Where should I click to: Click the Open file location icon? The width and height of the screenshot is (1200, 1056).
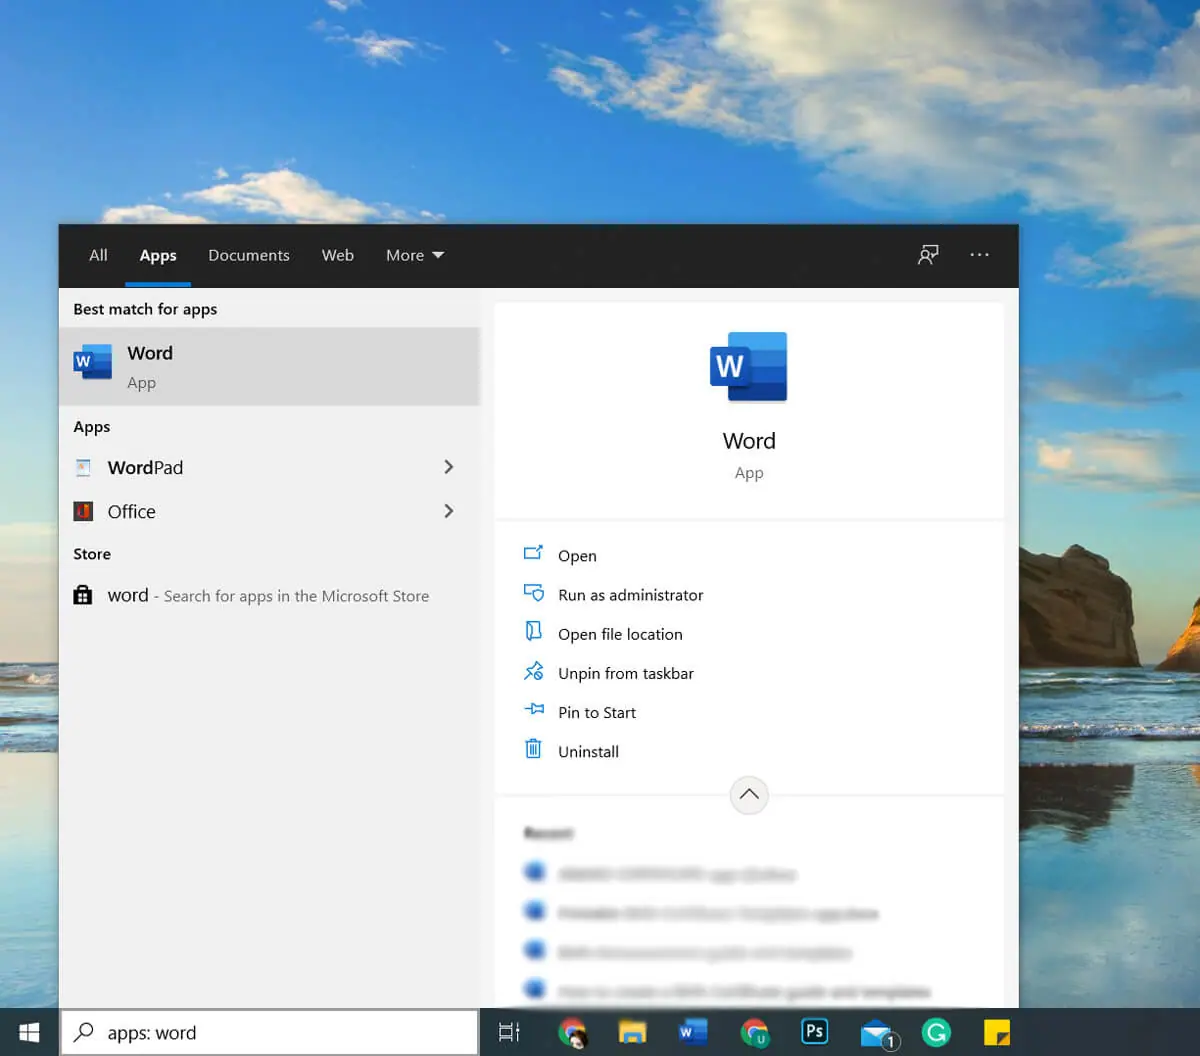coord(534,631)
